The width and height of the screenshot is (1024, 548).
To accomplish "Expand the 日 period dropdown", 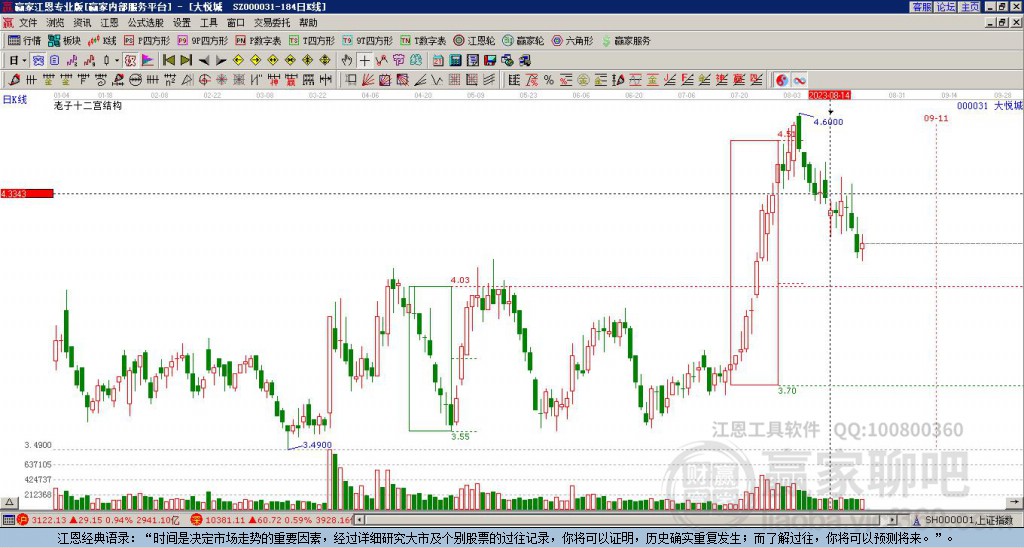I will (x=24, y=61).
